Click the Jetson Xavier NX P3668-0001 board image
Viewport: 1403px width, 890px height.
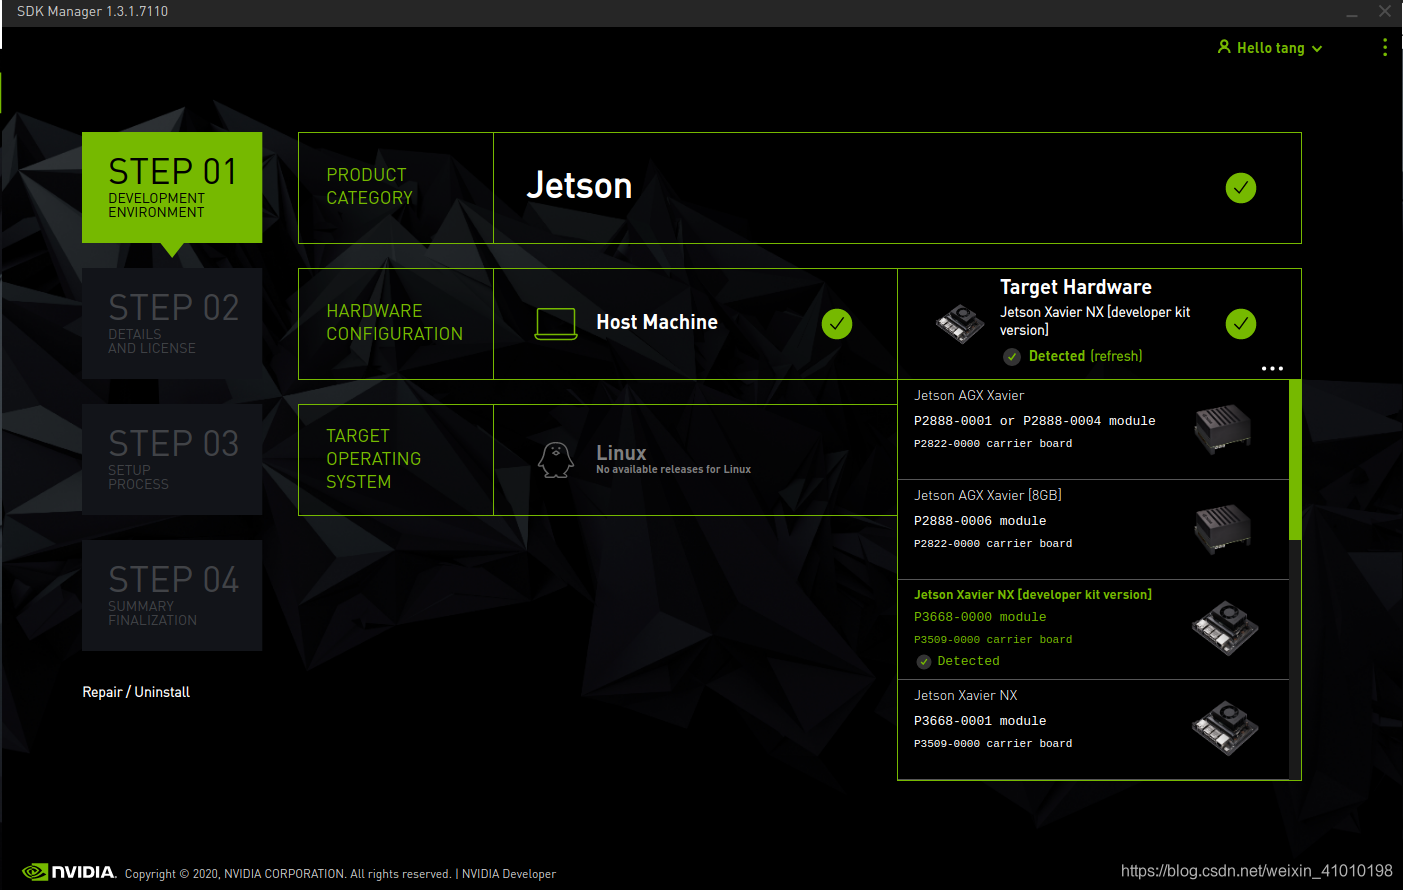[x=1225, y=728]
